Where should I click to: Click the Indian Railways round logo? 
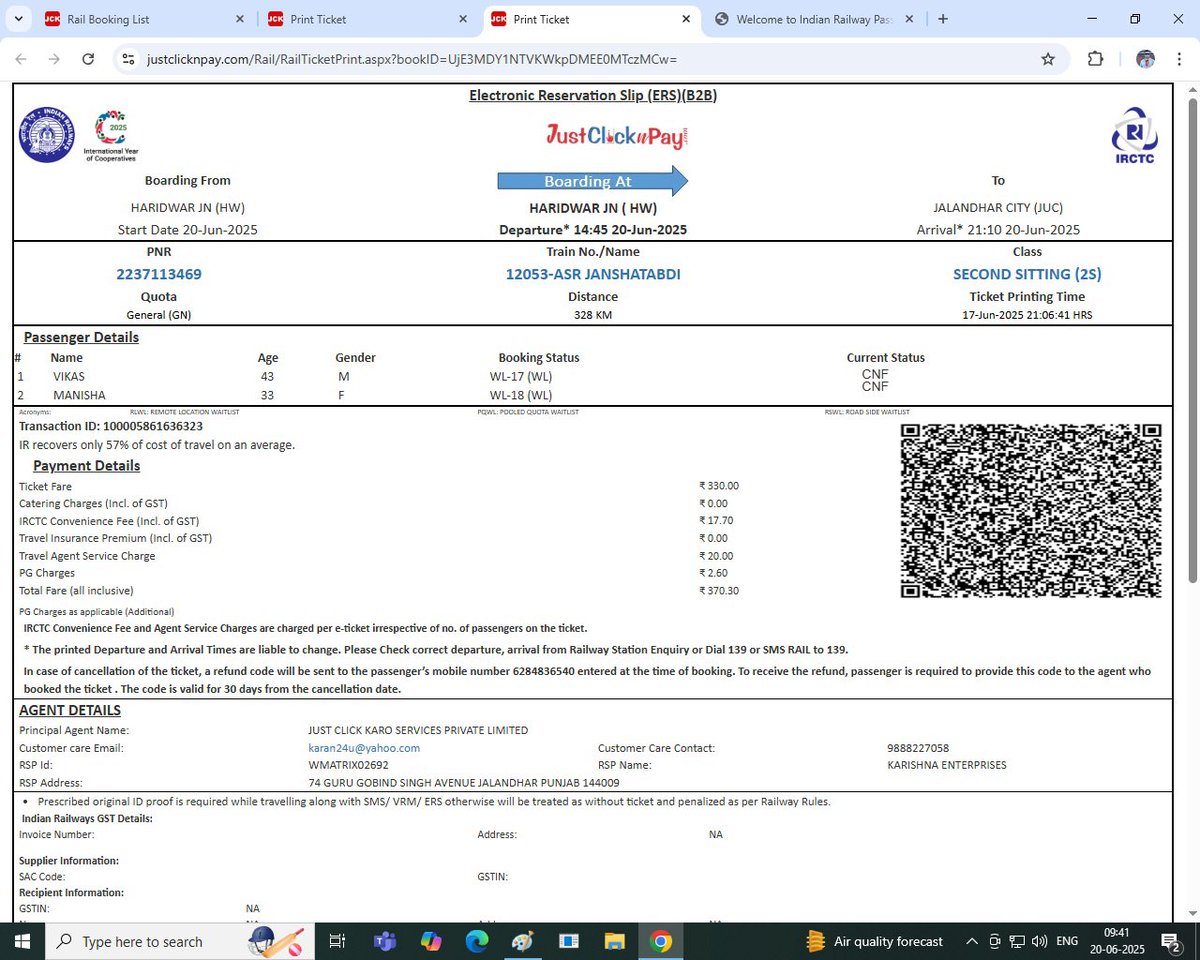pos(46,134)
